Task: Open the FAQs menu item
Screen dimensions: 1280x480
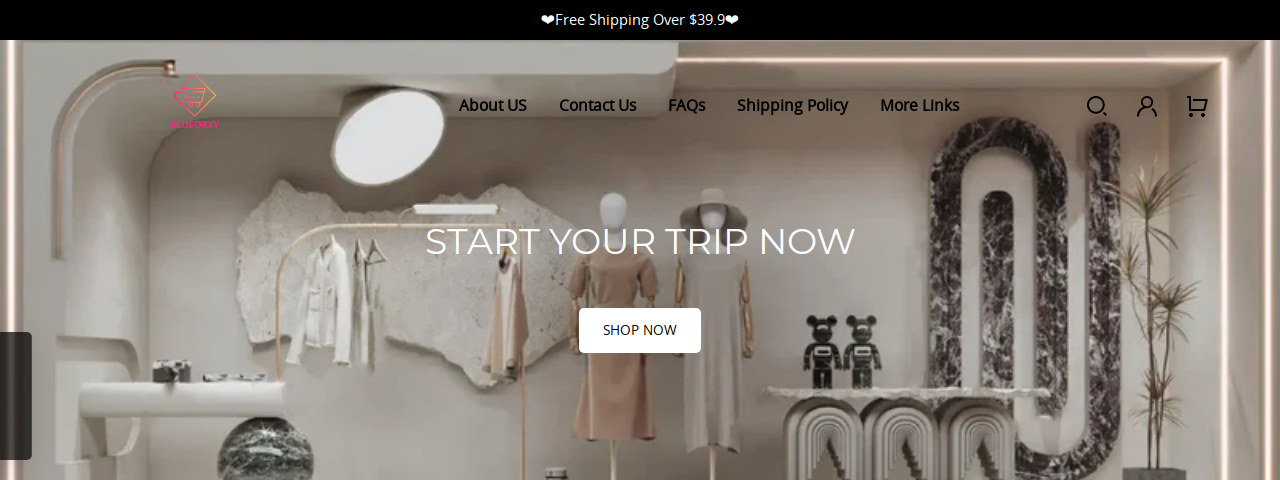Action: pyautogui.click(x=687, y=105)
